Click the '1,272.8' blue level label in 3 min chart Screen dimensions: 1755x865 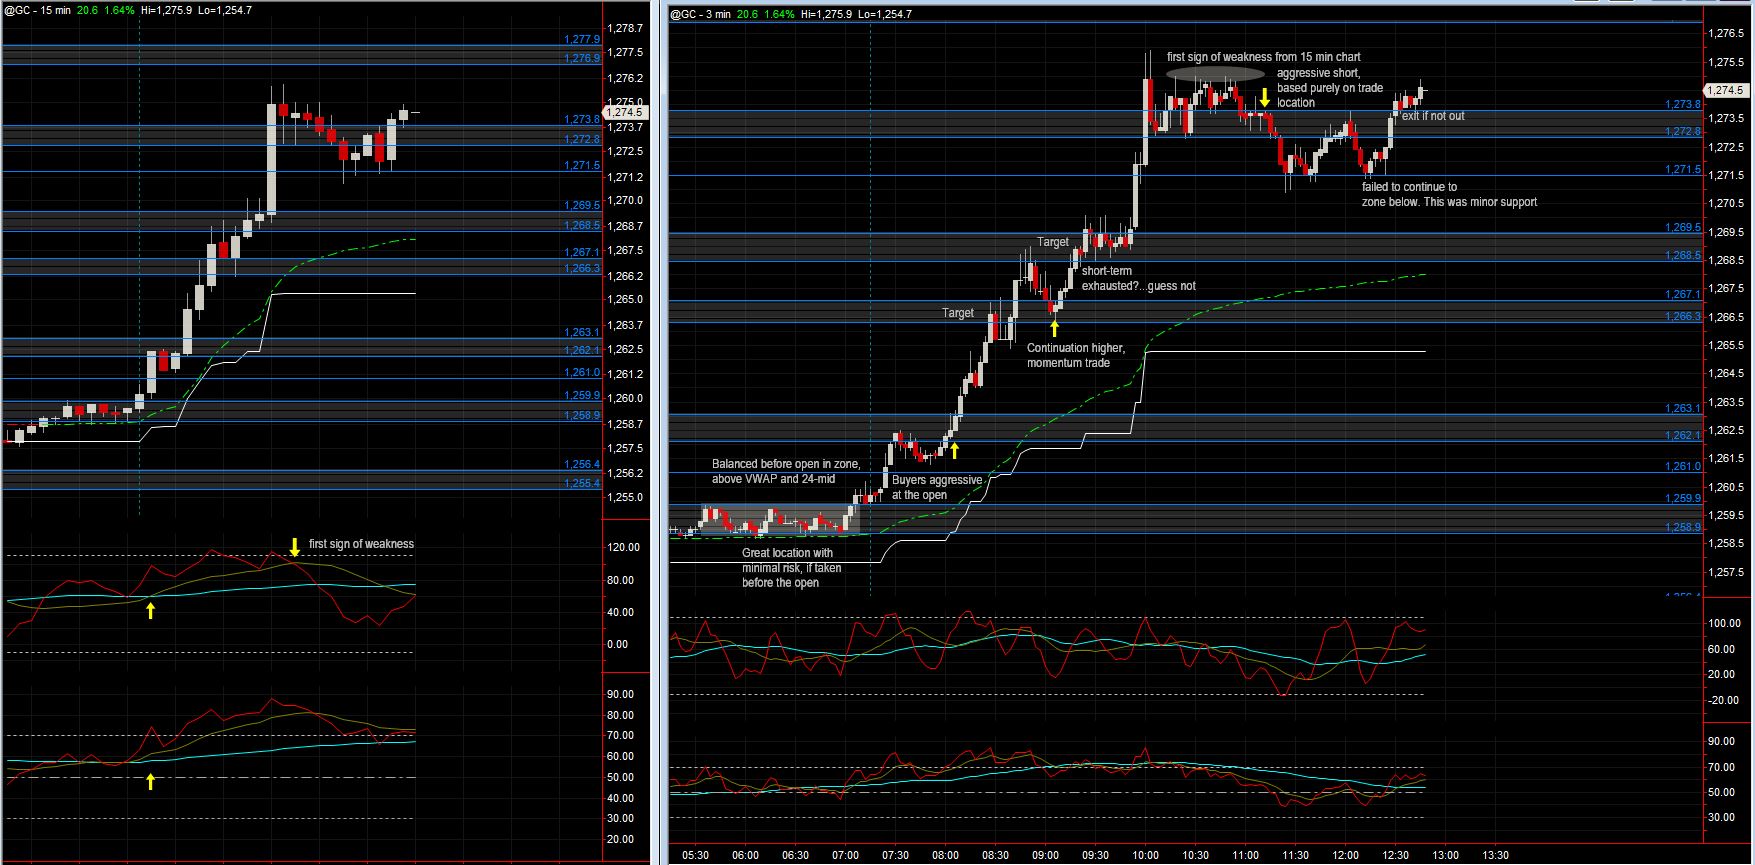coord(1682,131)
